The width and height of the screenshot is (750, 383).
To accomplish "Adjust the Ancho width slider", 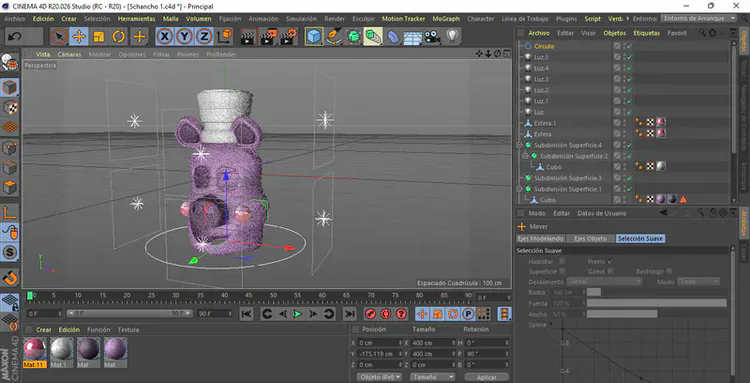I will [656, 314].
